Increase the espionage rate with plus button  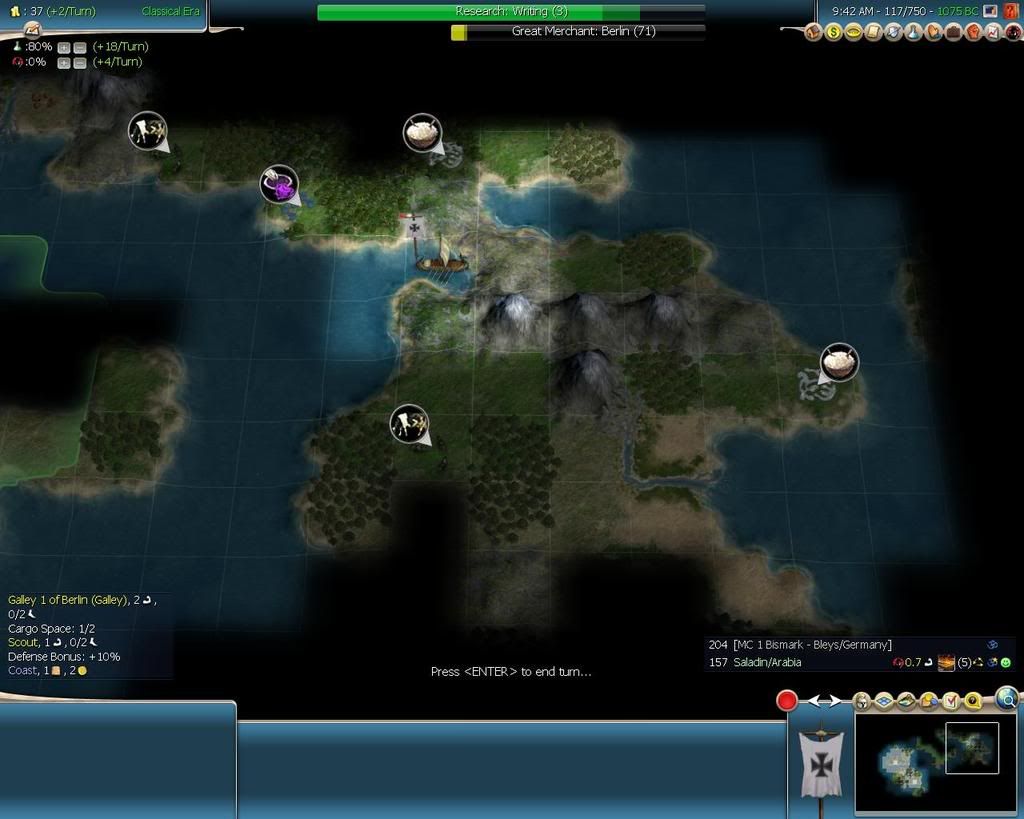click(63, 63)
